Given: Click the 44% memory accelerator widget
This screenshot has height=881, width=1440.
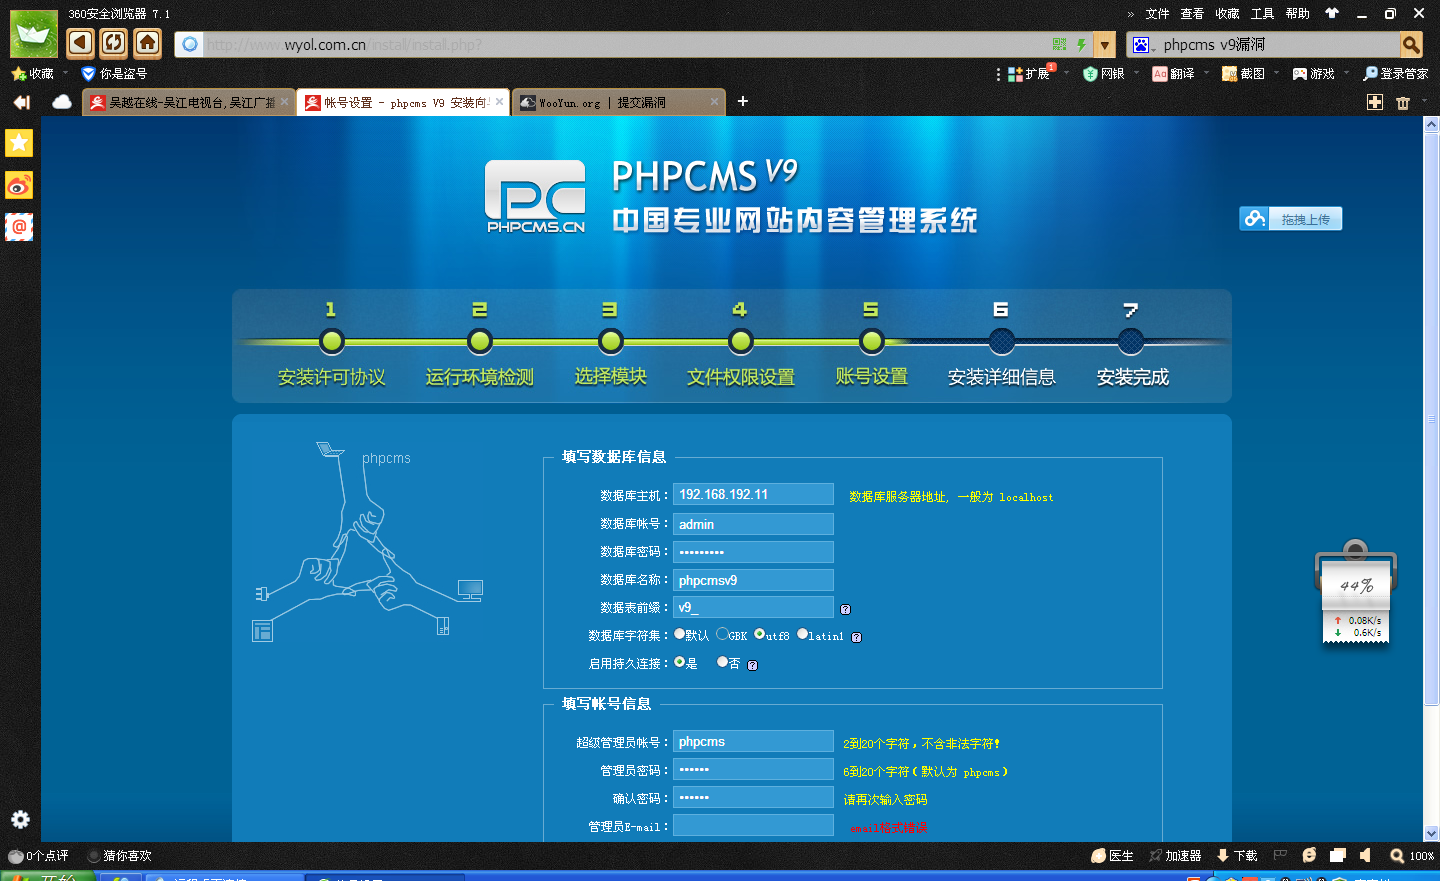Looking at the screenshot, I should [1355, 590].
